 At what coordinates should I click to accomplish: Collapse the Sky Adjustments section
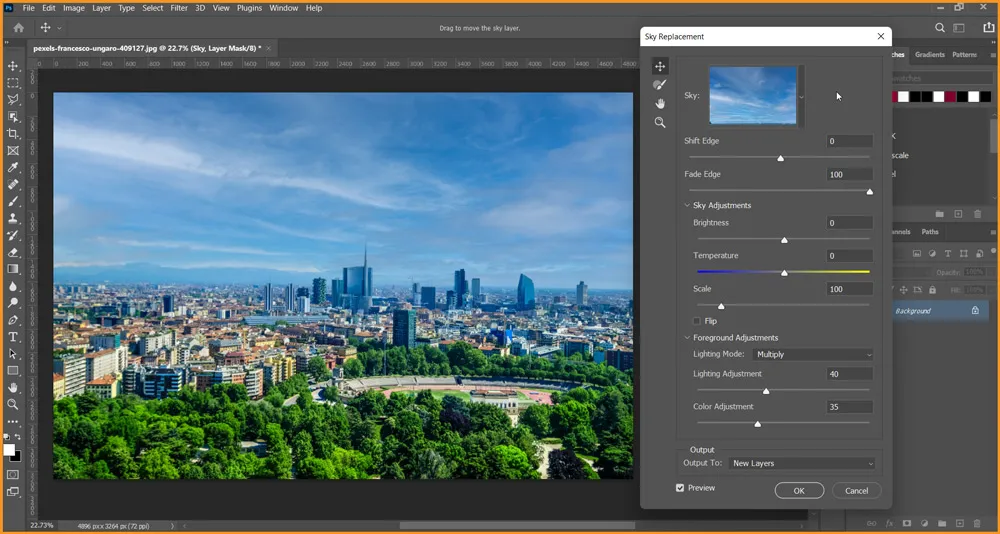687,205
